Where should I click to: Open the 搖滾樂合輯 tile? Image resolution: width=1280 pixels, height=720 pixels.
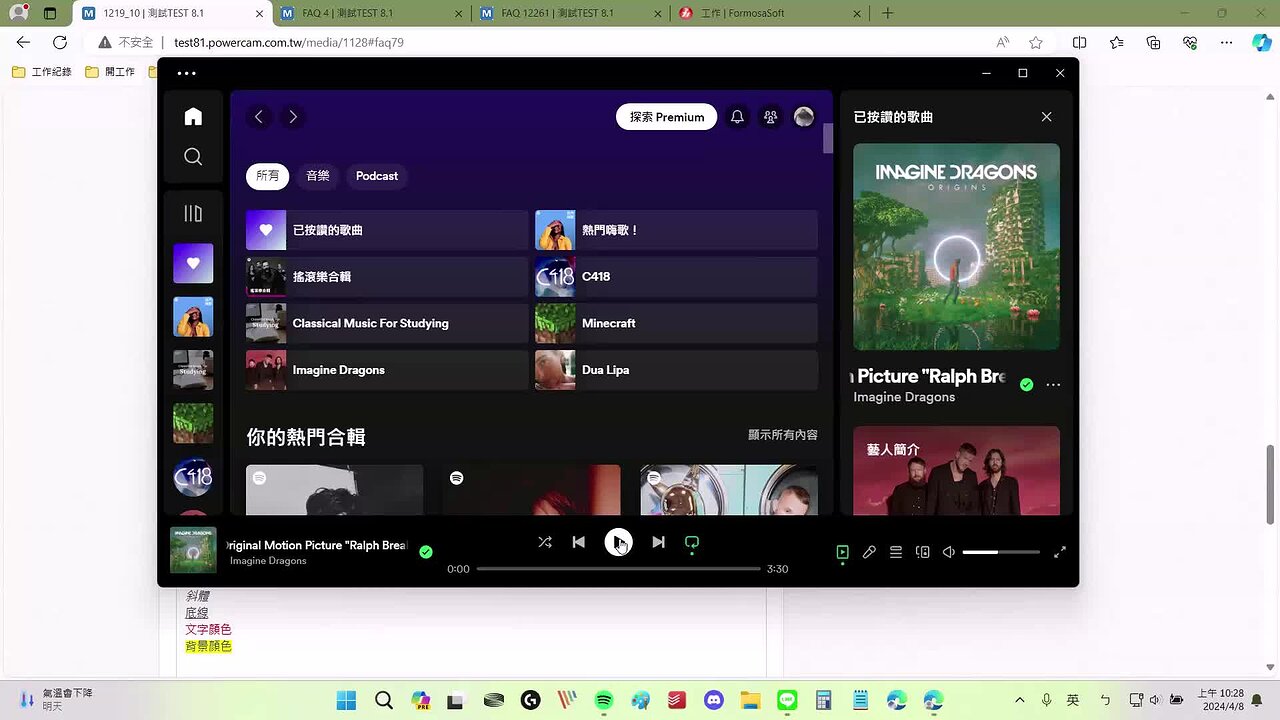click(x=387, y=277)
